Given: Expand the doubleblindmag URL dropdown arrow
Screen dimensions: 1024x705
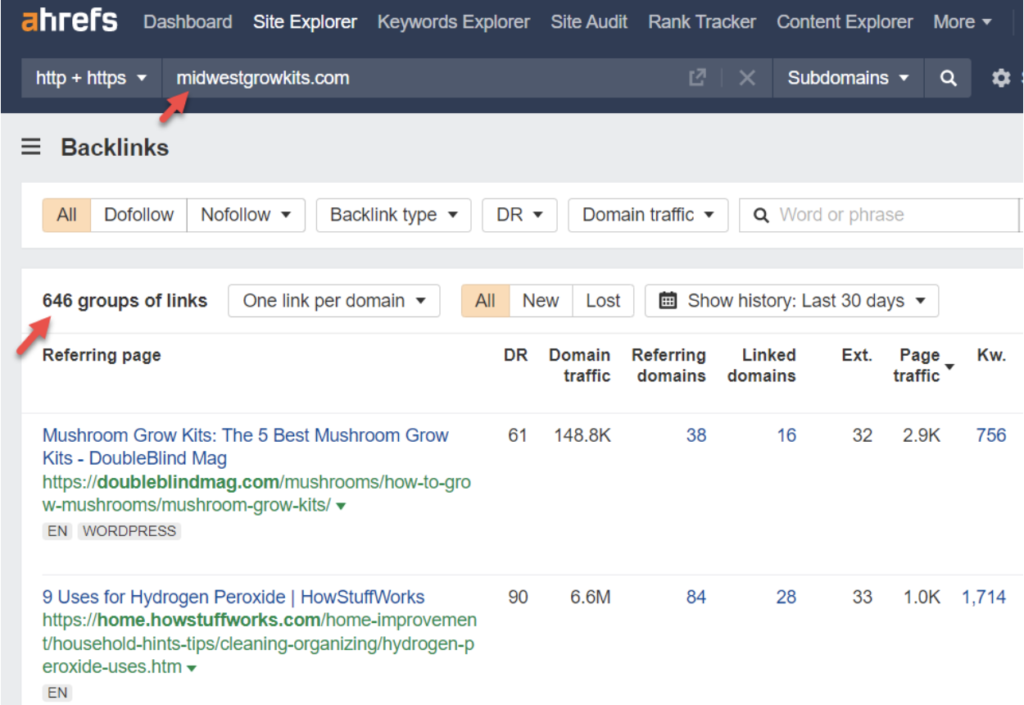Looking at the screenshot, I should click(x=341, y=506).
